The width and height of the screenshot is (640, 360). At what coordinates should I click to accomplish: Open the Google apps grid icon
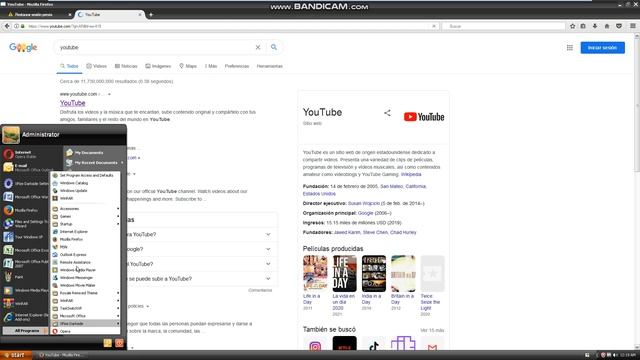[x=570, y=48]
